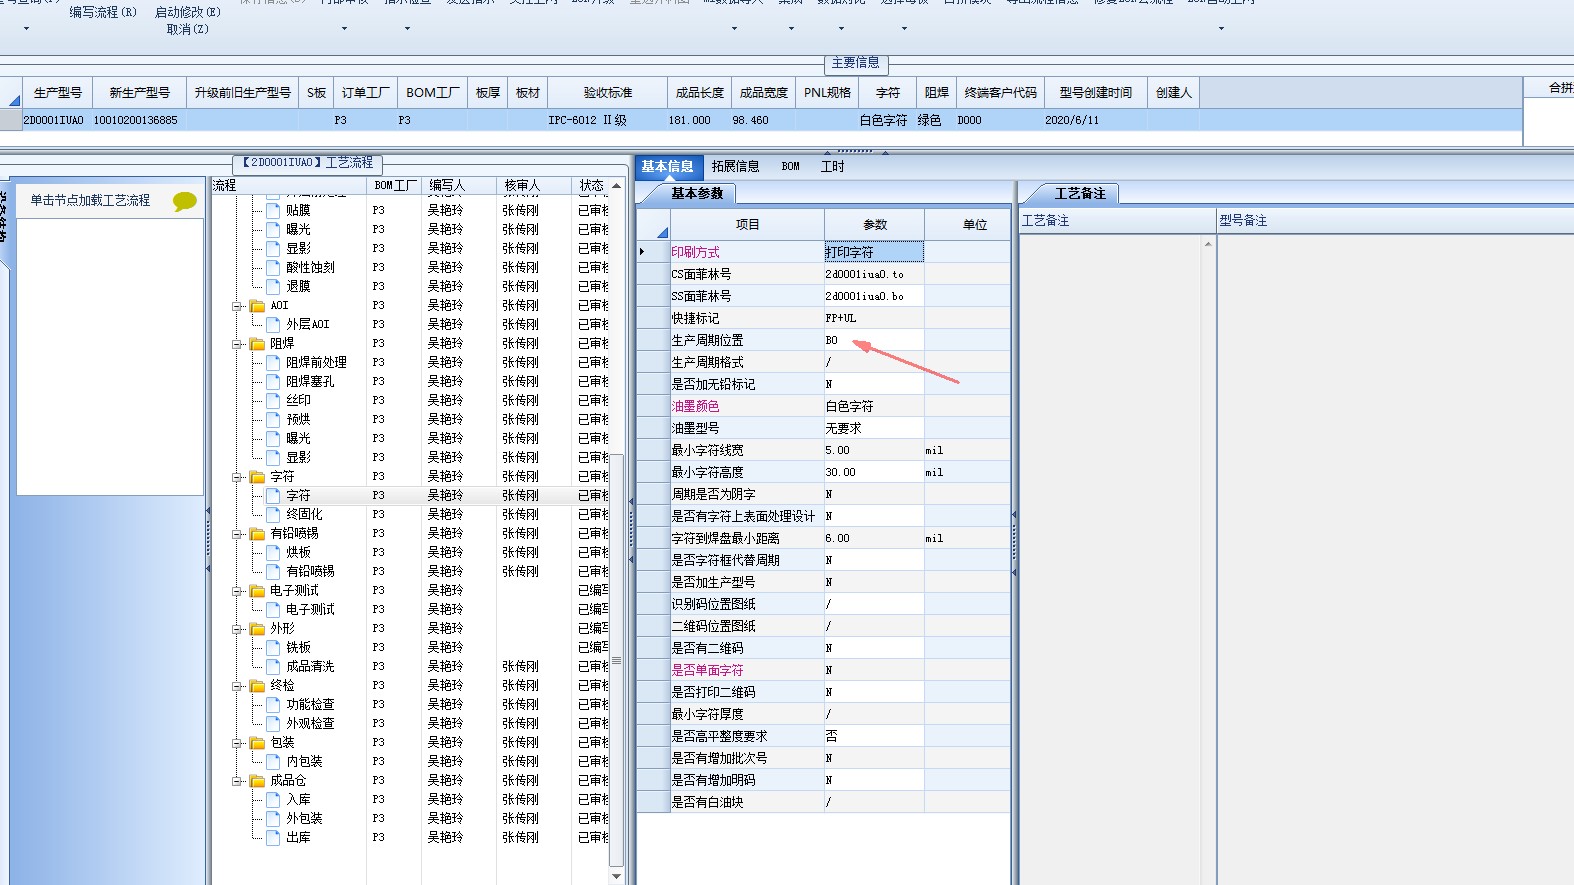
Task: Click the 取消(Z) button
Action: [x=188, y=29]
